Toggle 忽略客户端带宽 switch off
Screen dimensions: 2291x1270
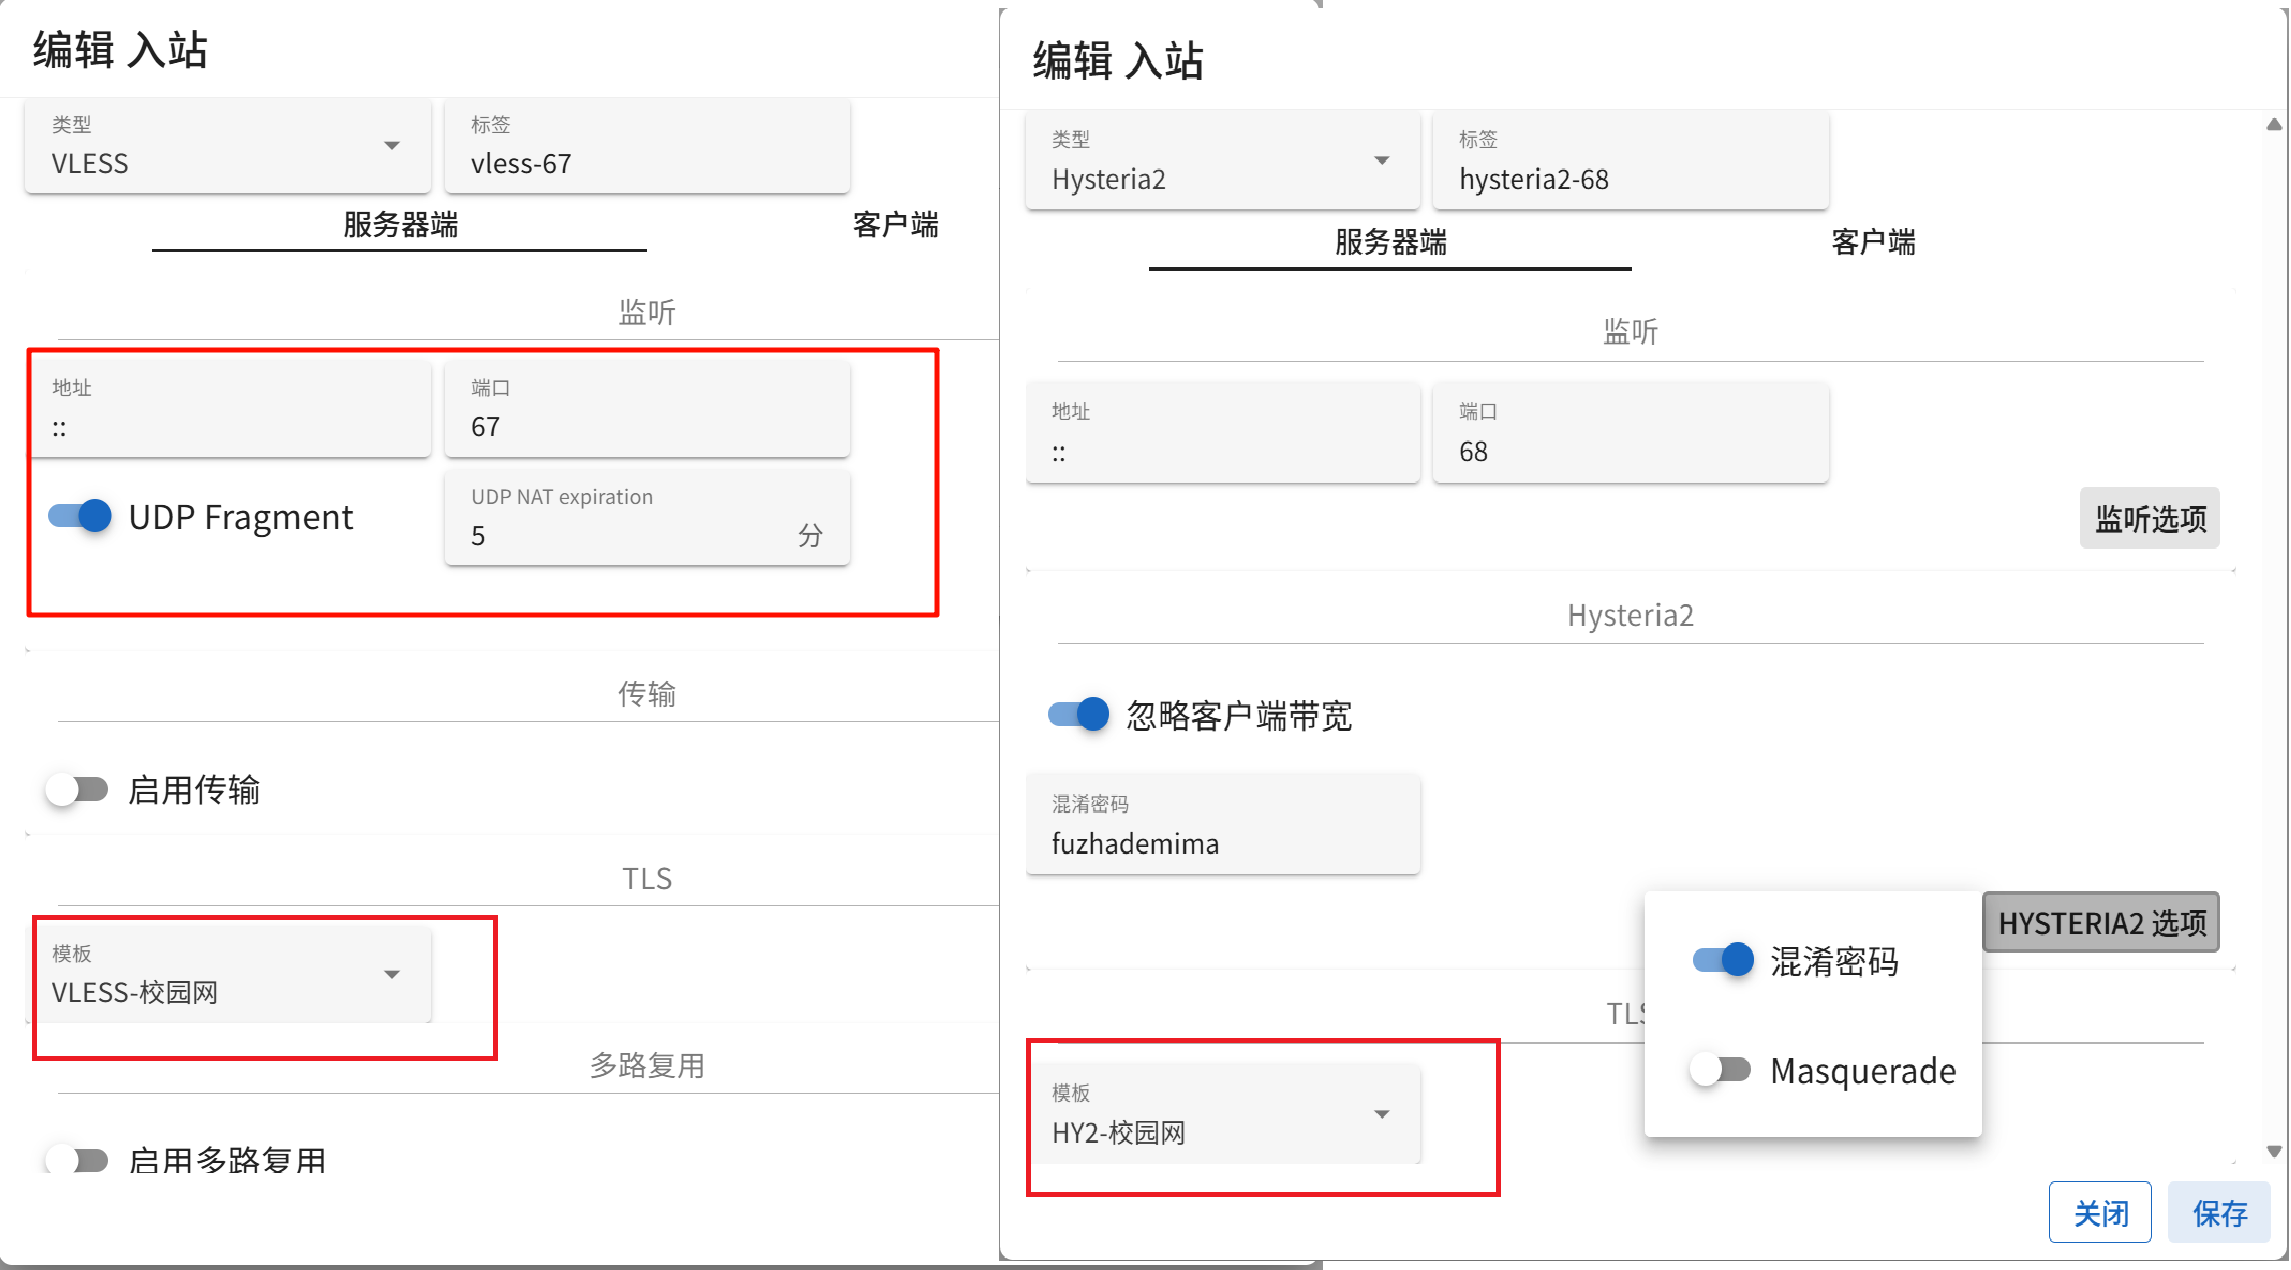[1078, 715]
